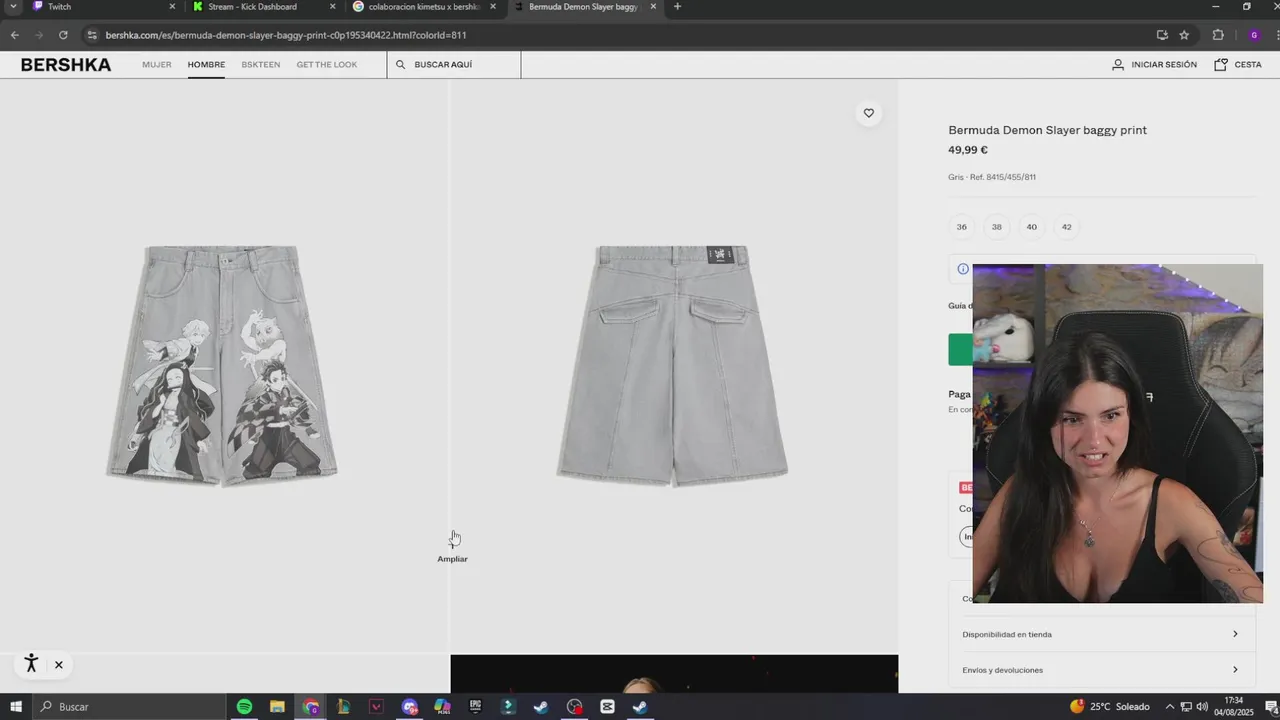Open CapCut from the taskbar
The width and height of the screenshot is (1280, 720).
[x=607, y=707]
